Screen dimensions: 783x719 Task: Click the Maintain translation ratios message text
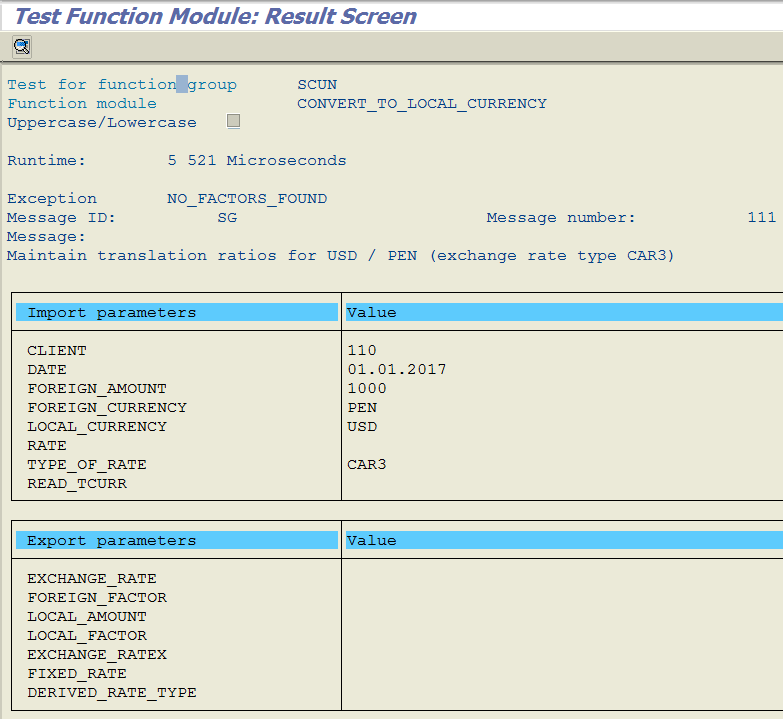[340, 256]
